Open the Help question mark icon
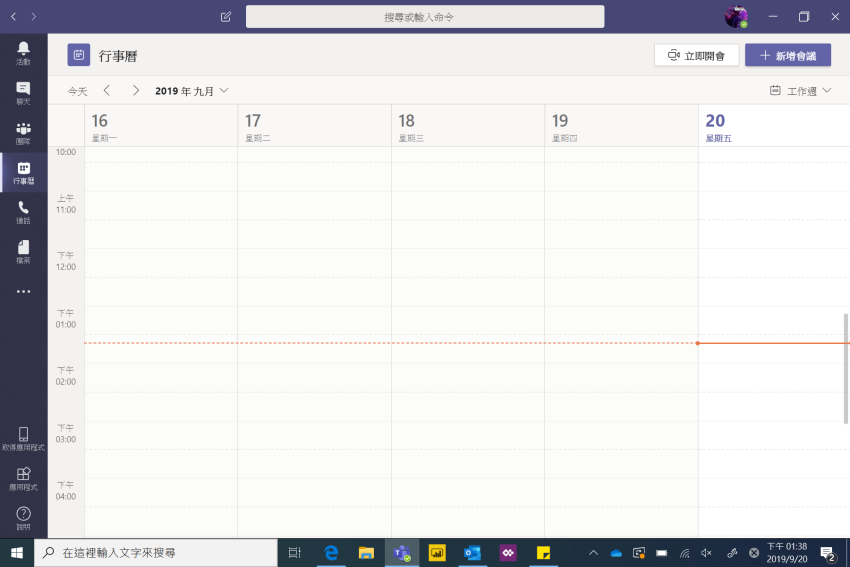Screen dimensions: 850x567 [23, 518]
